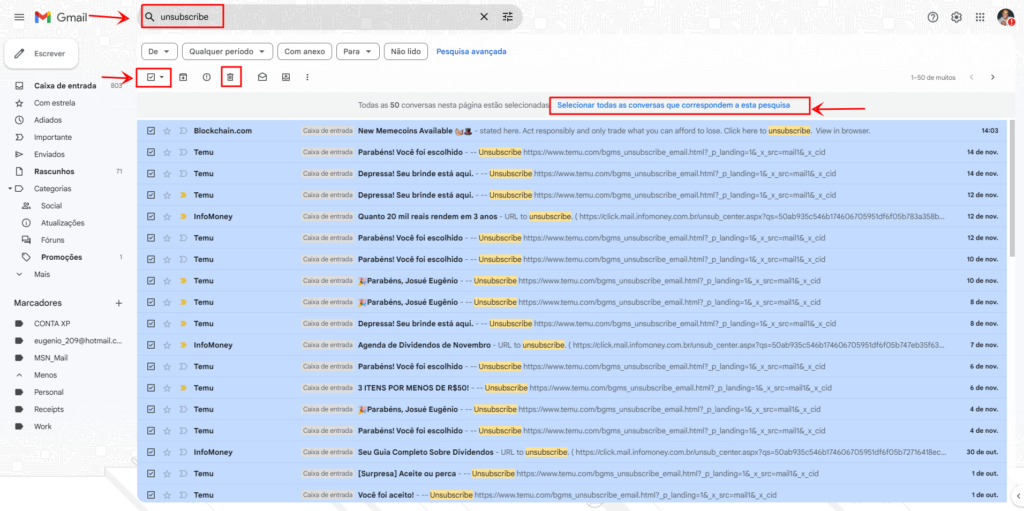Viewport: 1024px width, 511px height.
Task: Click the Escrever compose button
Action: click(42, 54)
